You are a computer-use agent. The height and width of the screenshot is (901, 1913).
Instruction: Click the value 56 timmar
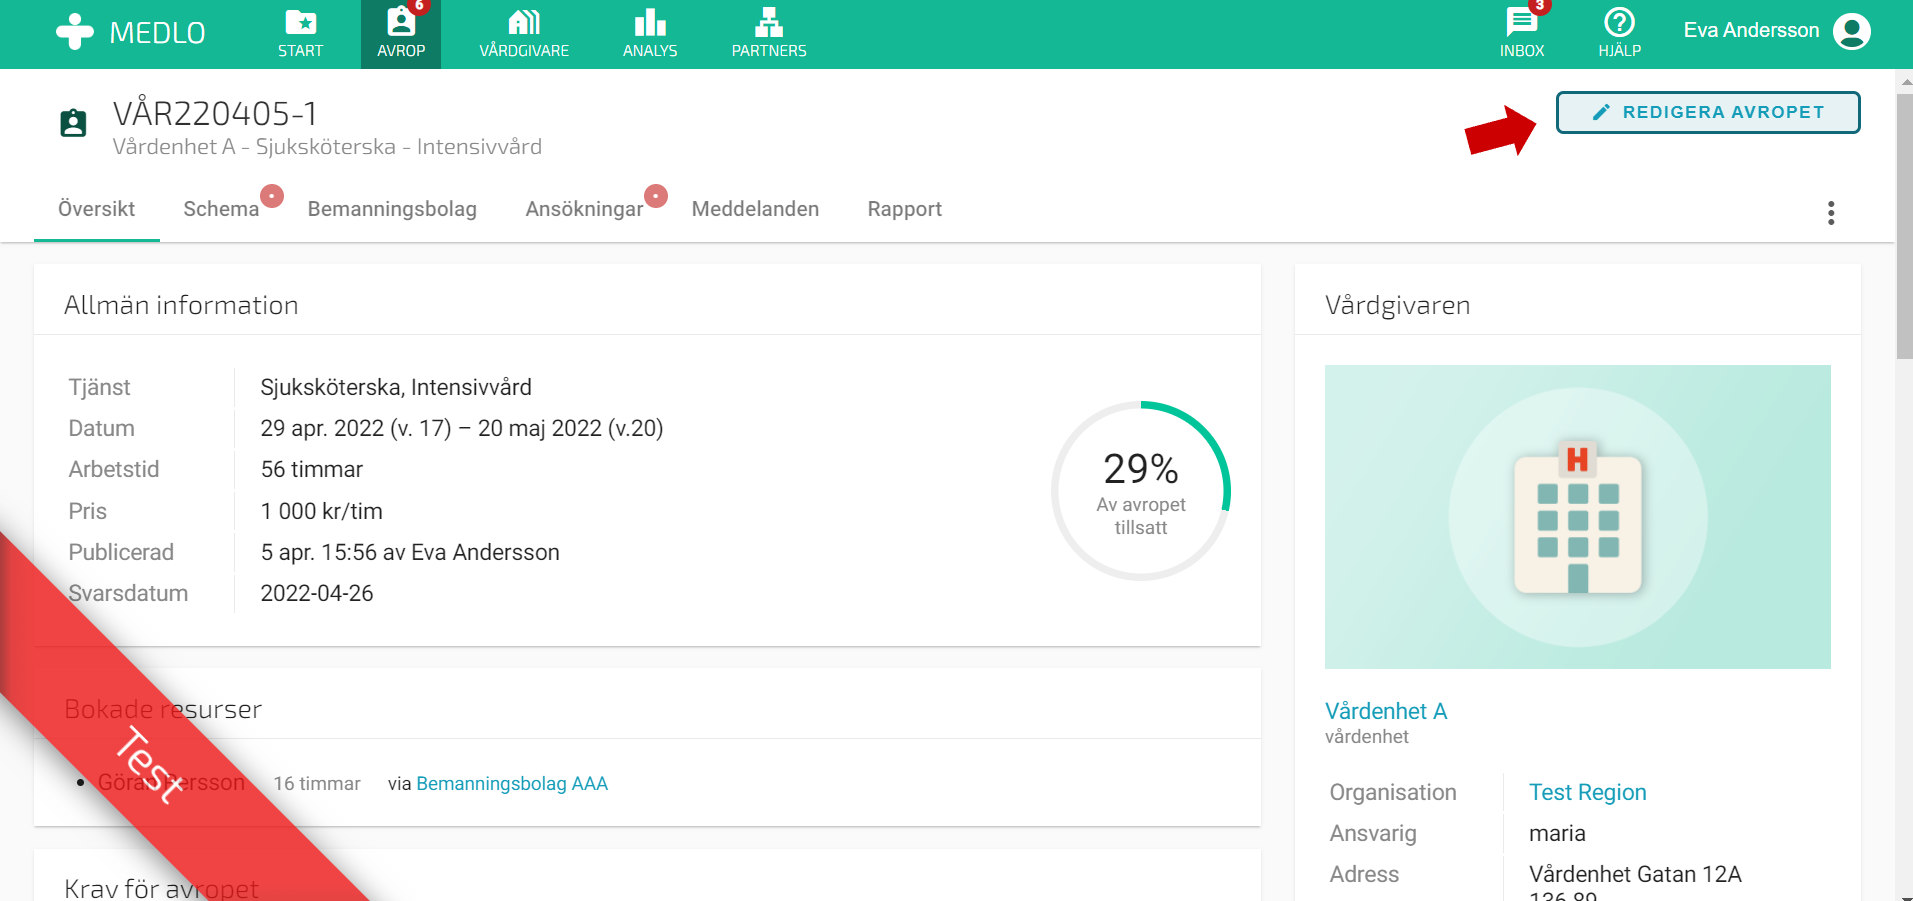click(x=312, y=469)
